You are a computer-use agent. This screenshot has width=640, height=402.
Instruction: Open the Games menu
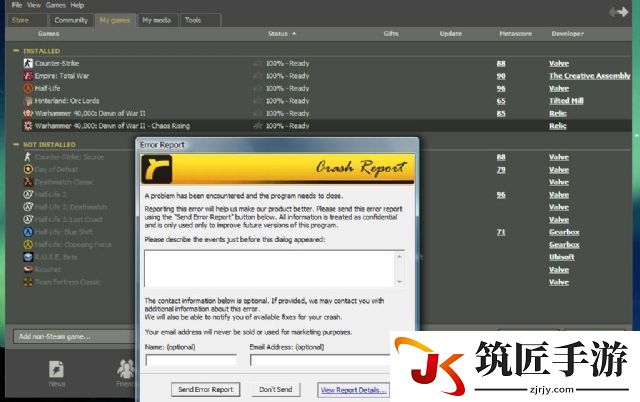coord(56,5)
